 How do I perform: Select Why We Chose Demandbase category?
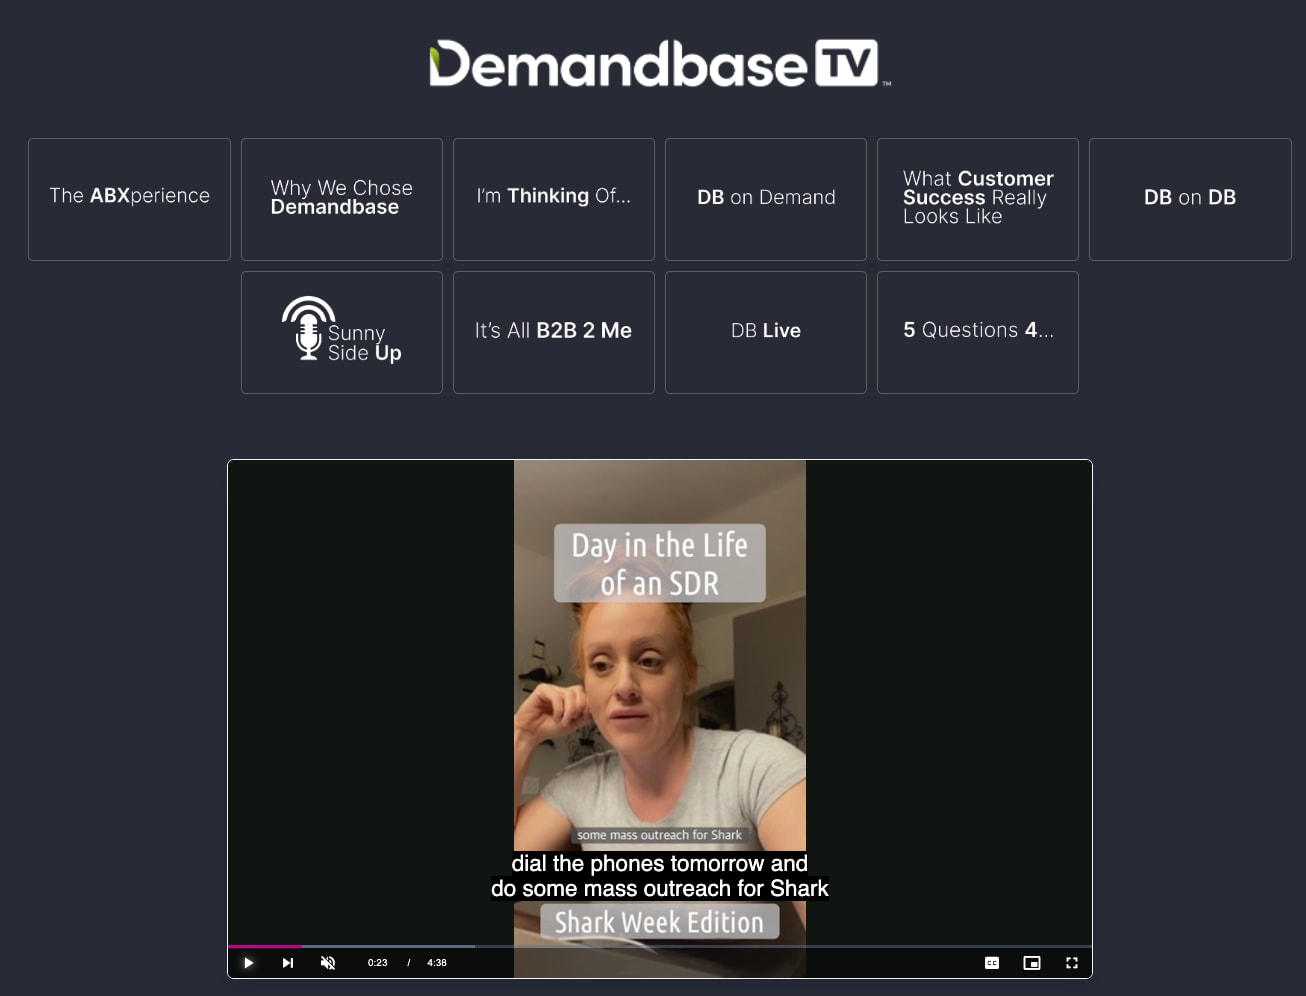[x=342, y=199]
